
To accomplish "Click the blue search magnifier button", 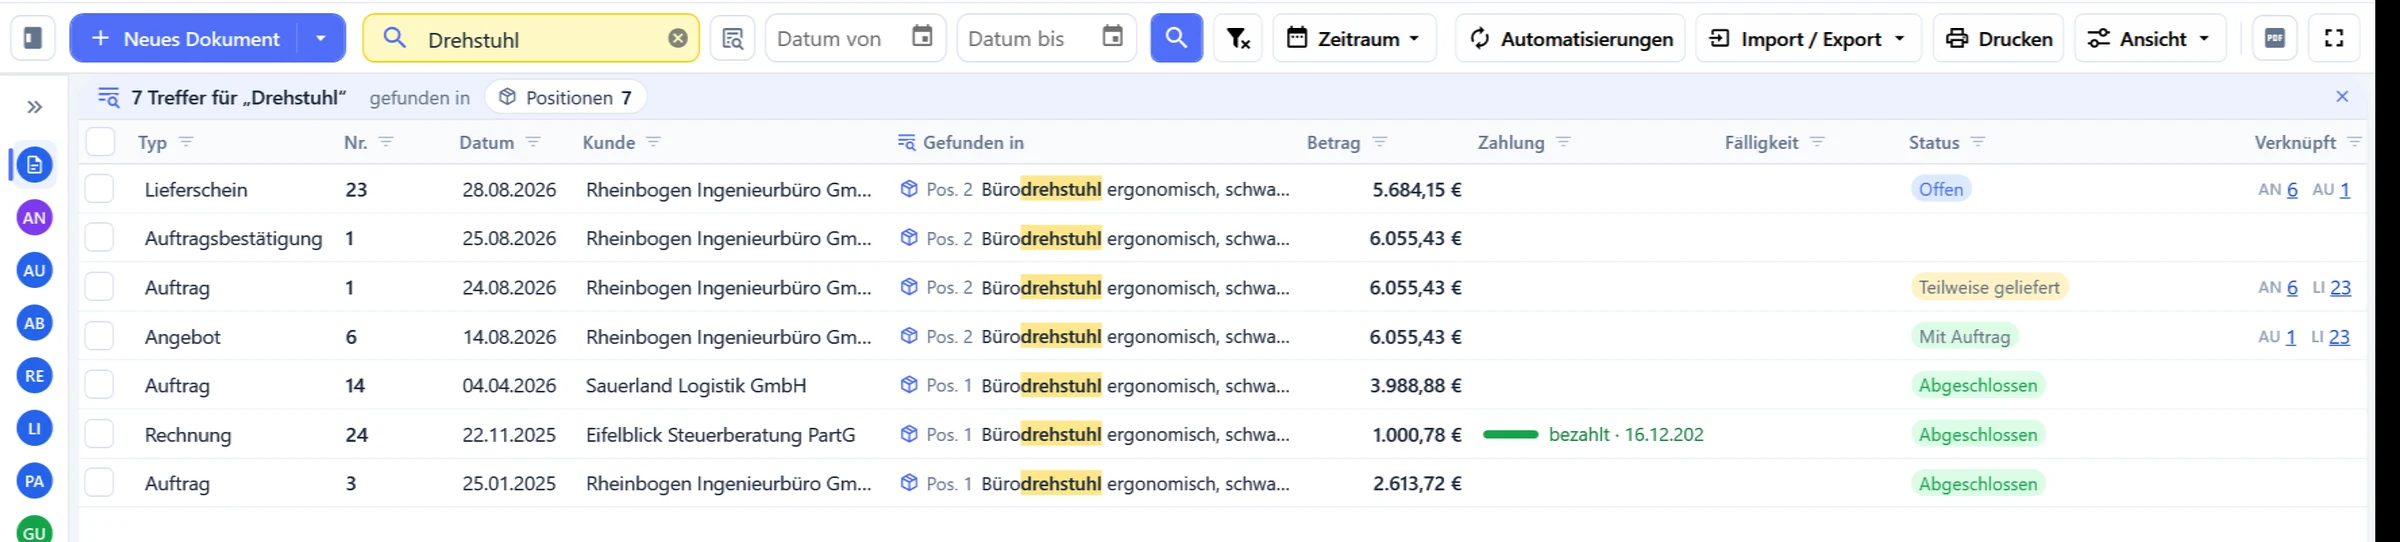I will (1176, 38).
